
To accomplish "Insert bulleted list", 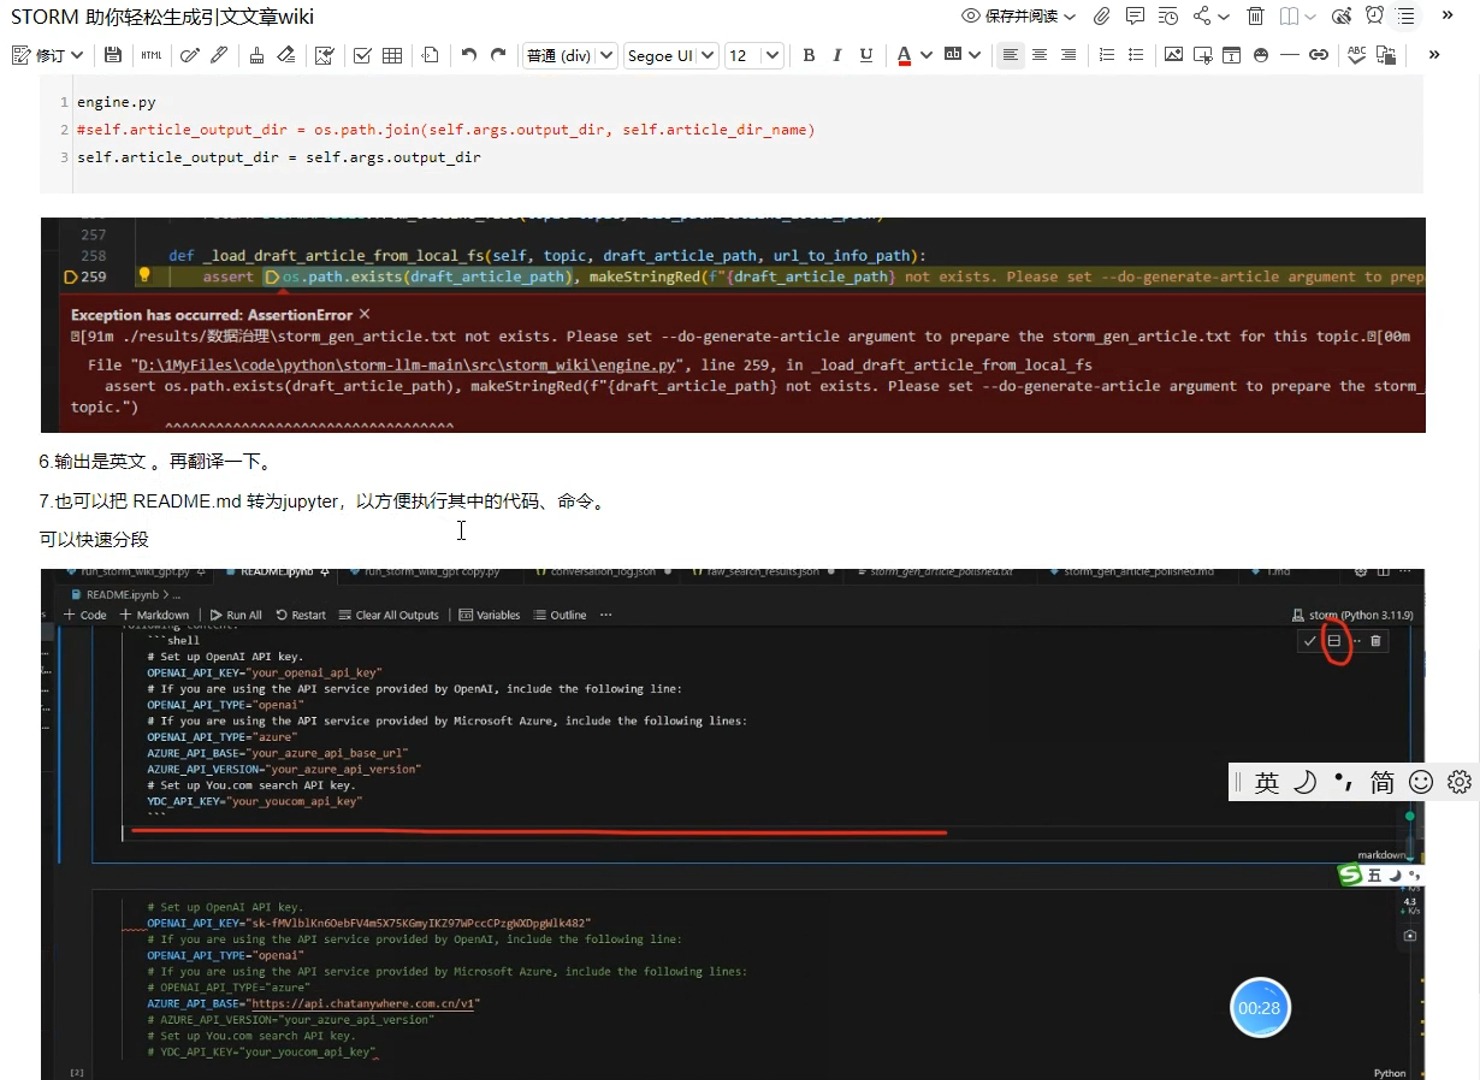I will click(1136, 55).
